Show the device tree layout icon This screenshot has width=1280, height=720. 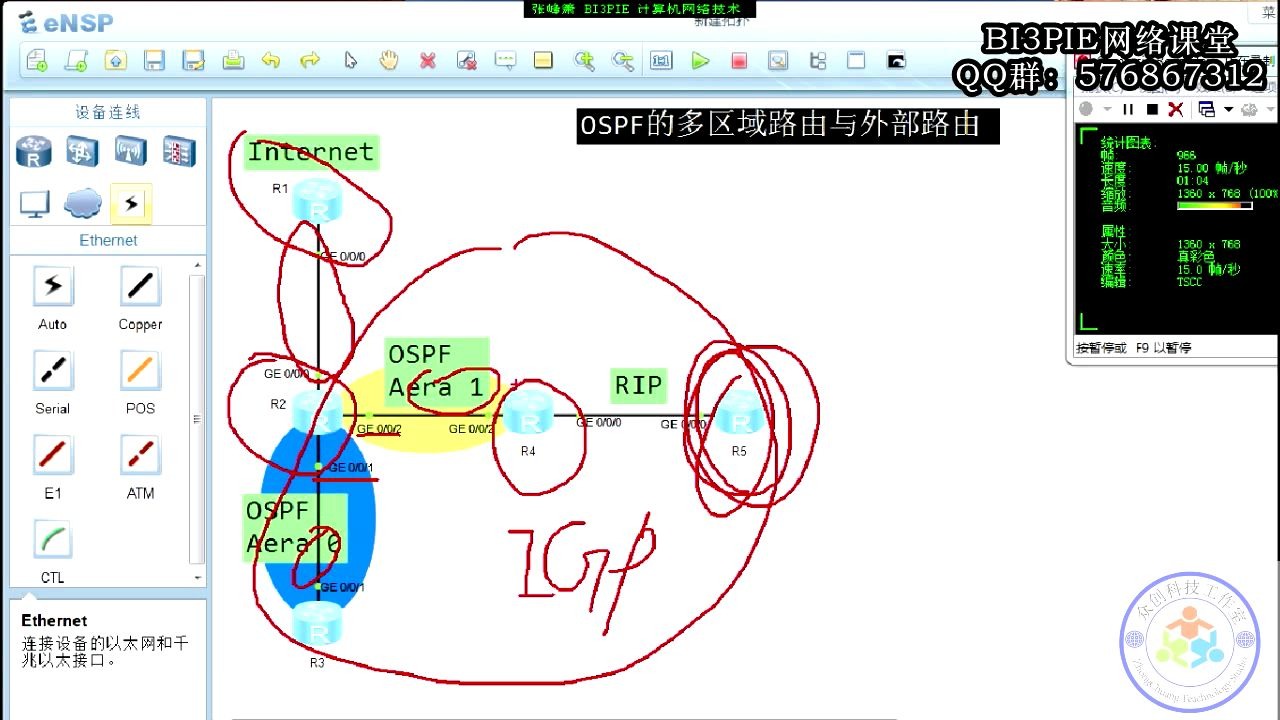click(x=818, y=61)
